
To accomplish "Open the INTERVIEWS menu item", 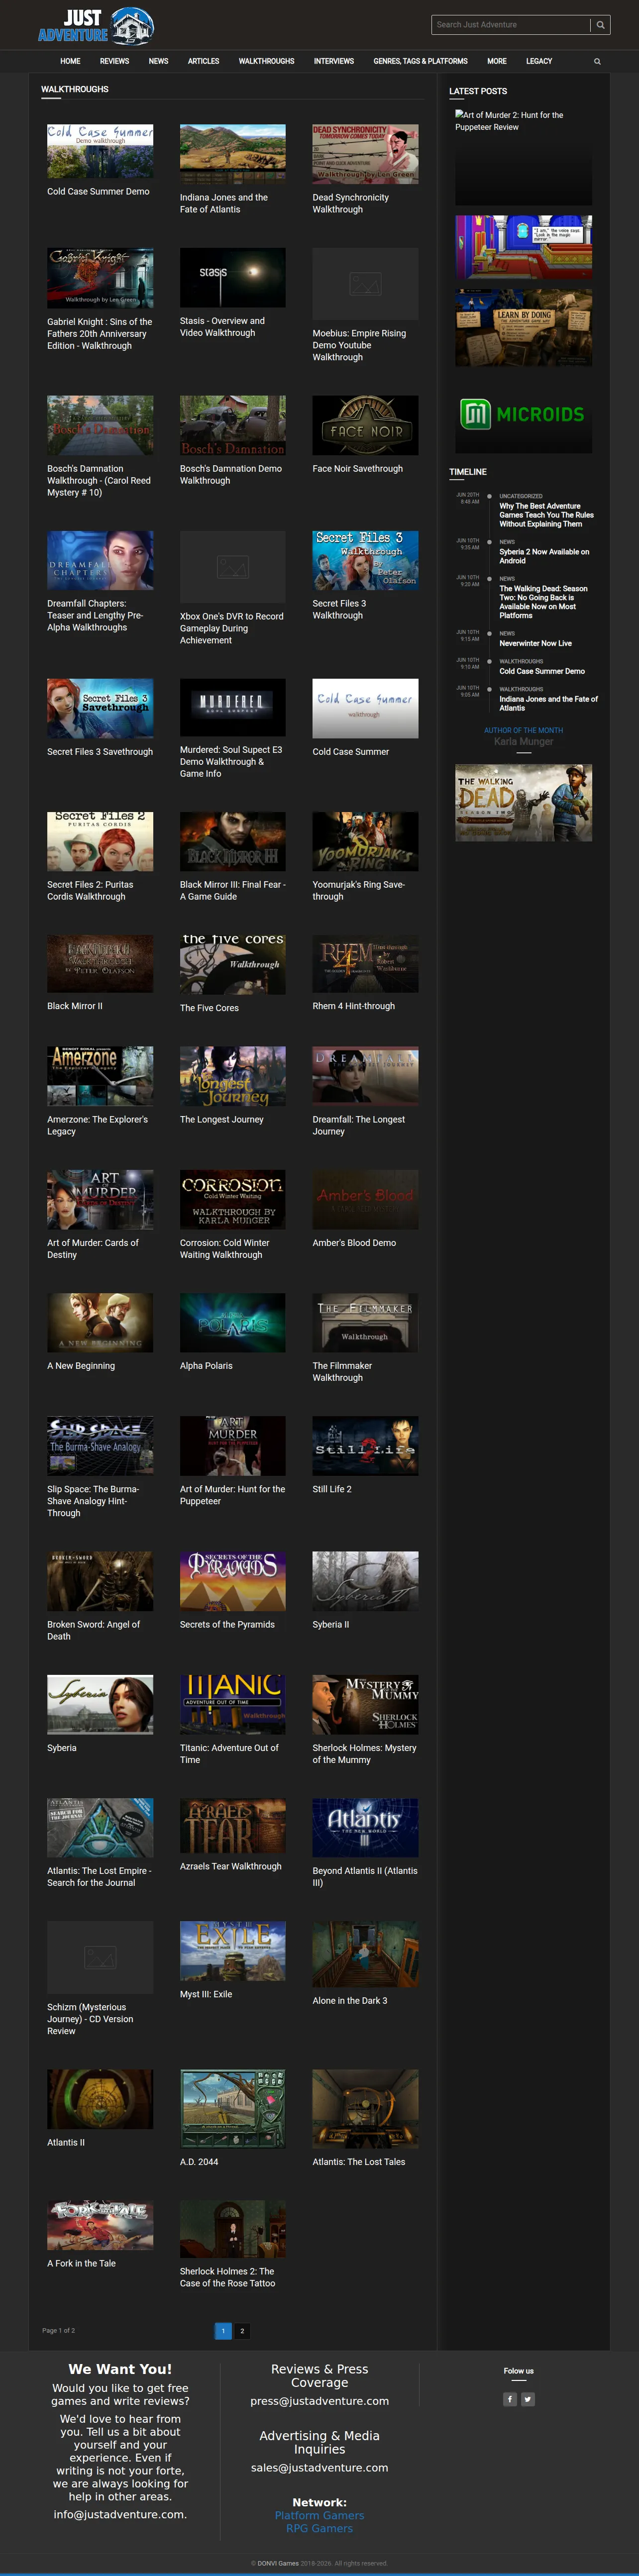I will [x=334, y=61].
